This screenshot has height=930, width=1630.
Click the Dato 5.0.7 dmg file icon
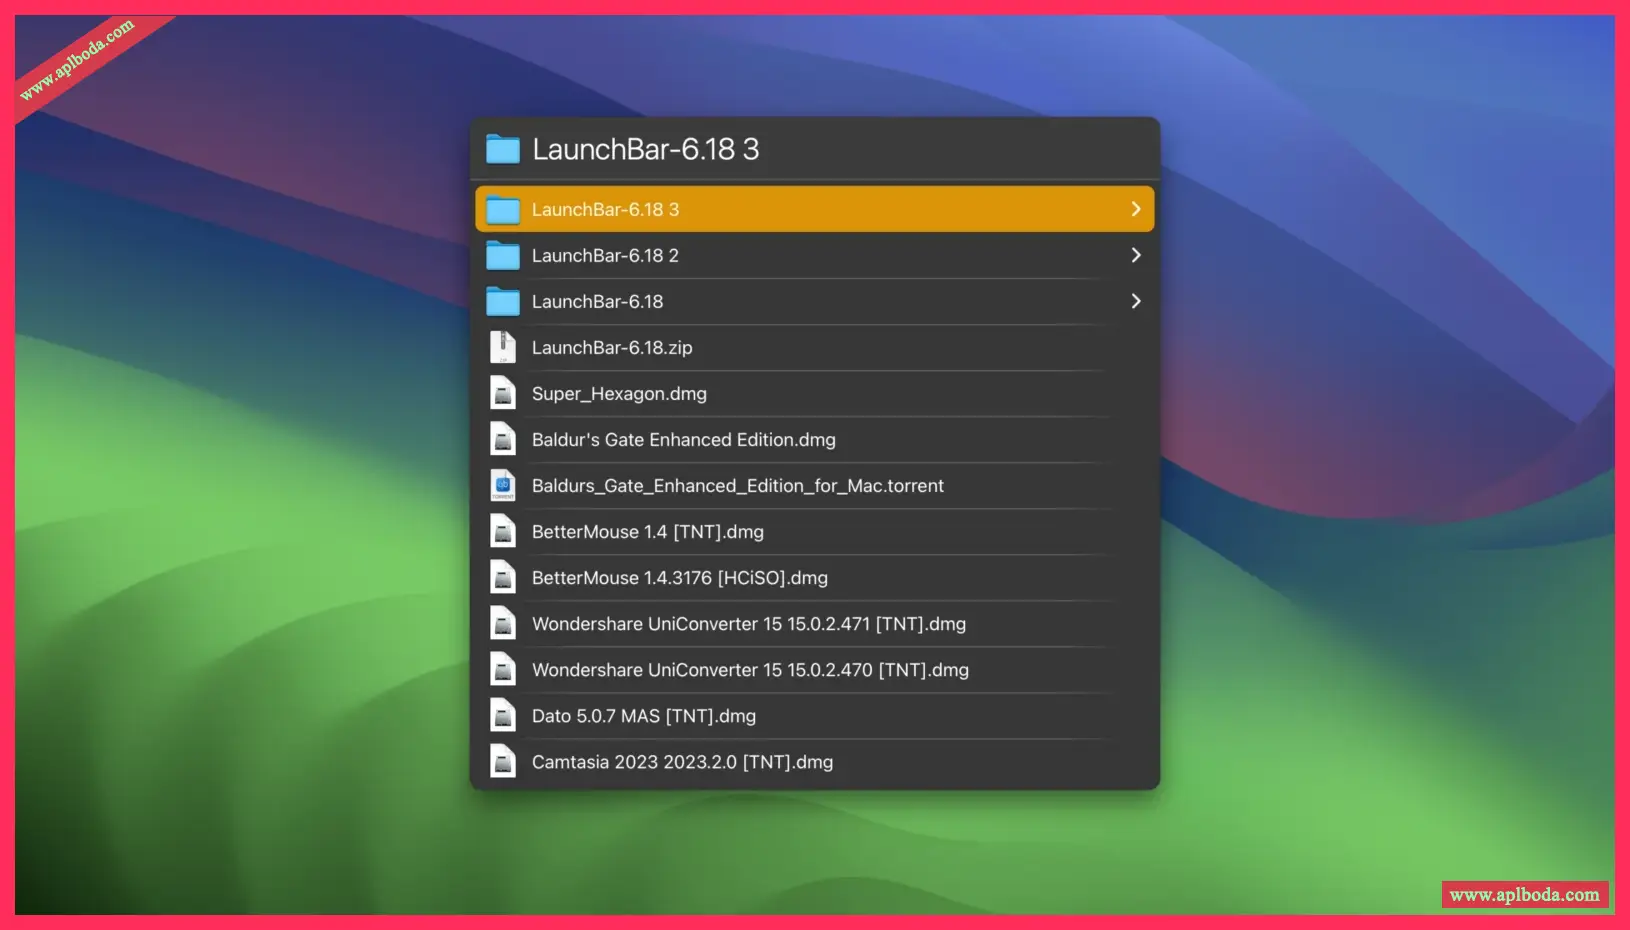[503, 716]
